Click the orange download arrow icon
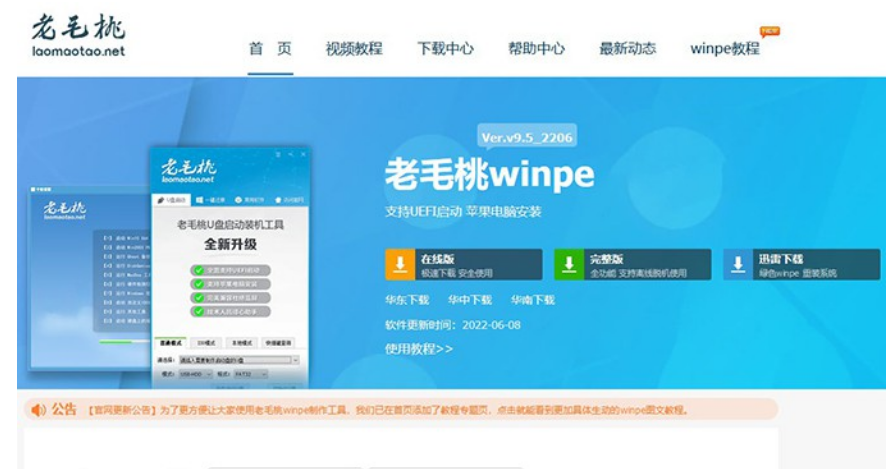 click(x=400, y=265)
